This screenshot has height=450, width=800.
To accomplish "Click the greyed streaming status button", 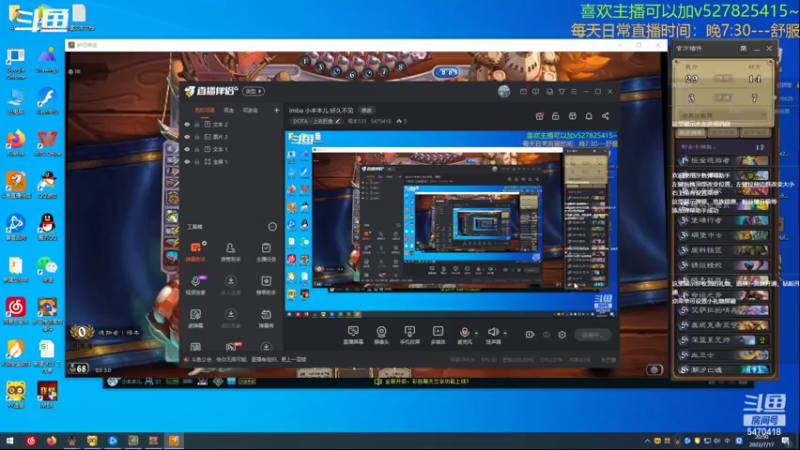I will [593, 335].
